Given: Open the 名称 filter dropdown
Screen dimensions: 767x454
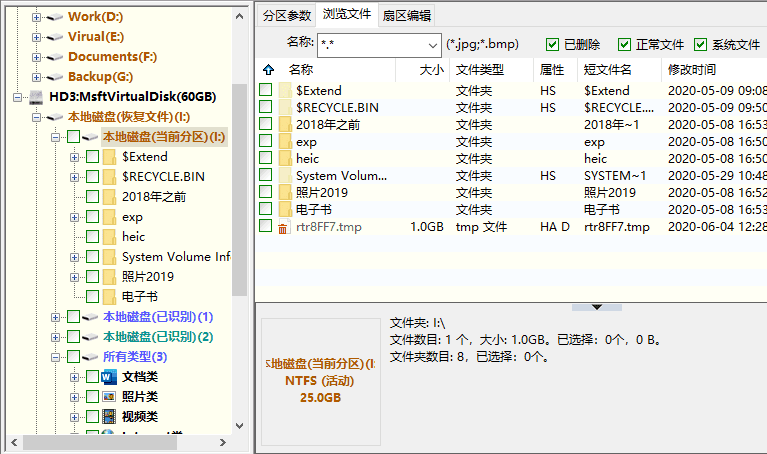Looking at the screenshot, I should click(x=431, y=45).
